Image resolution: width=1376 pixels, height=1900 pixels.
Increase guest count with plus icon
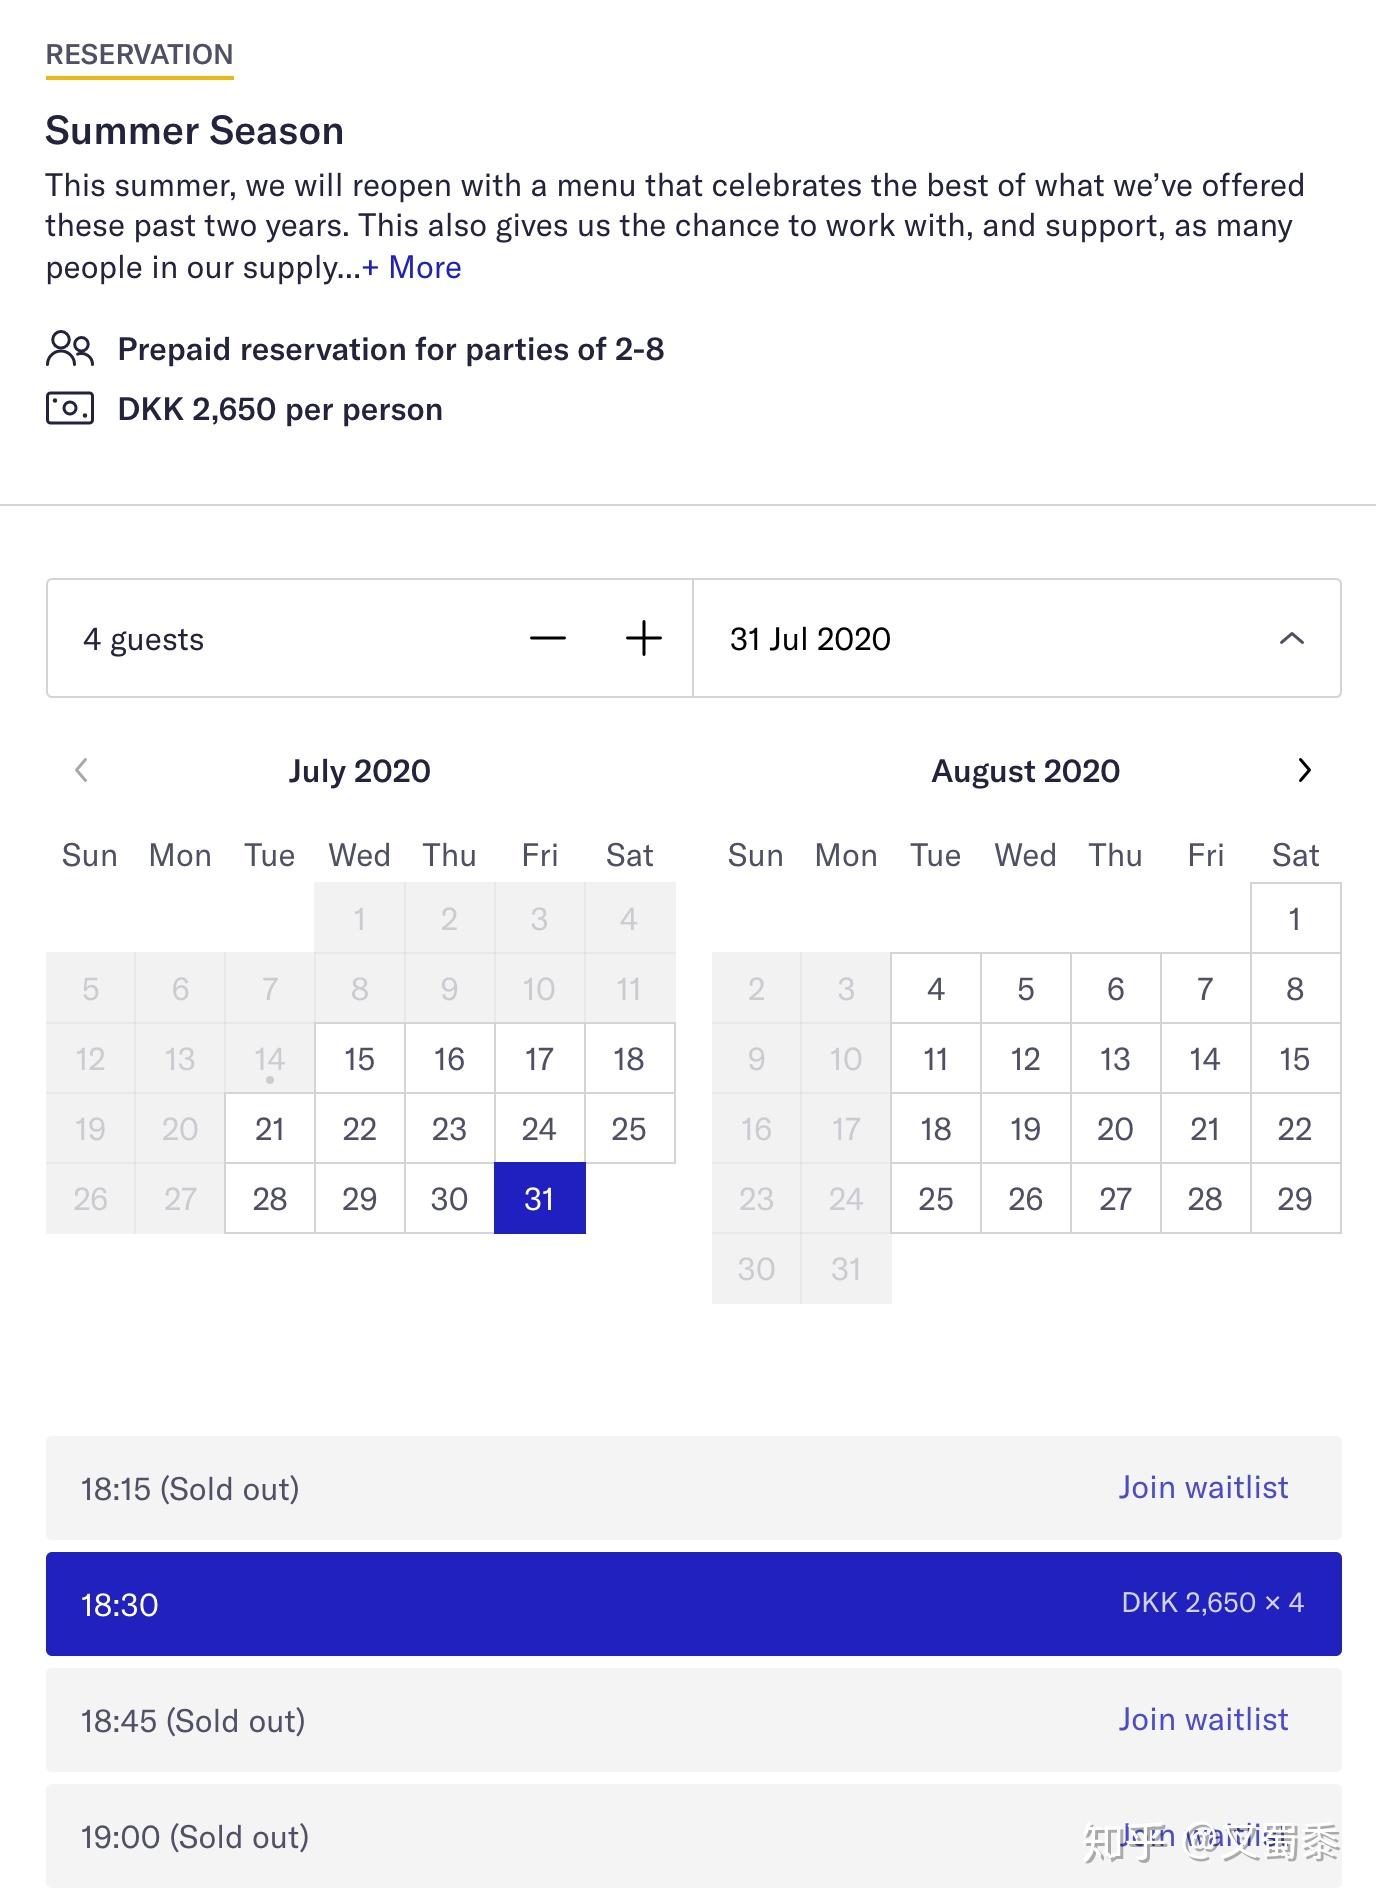[x=644, y=638]
